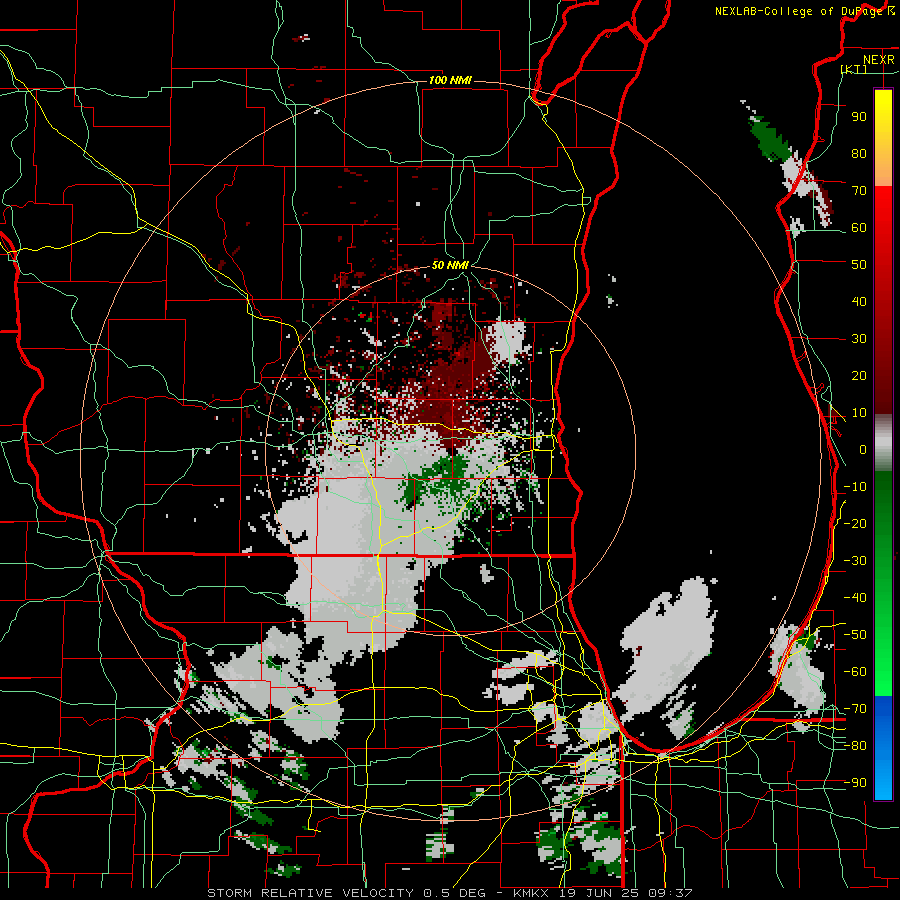Click the -10 value on the velocity scale
Viewport: 900px width, 900px height.
[x=855, y=487]
